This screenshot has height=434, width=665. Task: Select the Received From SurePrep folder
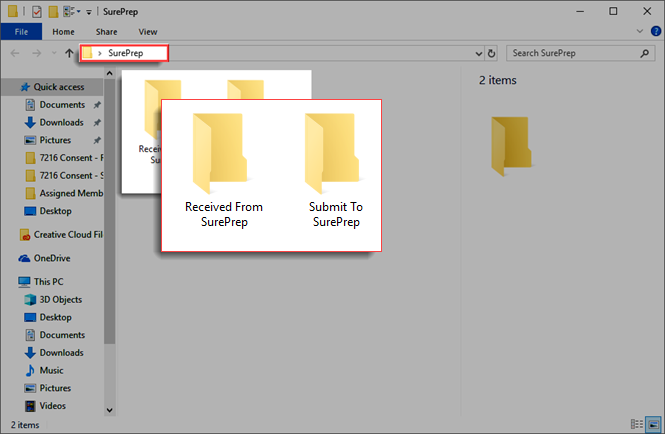(x=224, y=170)
